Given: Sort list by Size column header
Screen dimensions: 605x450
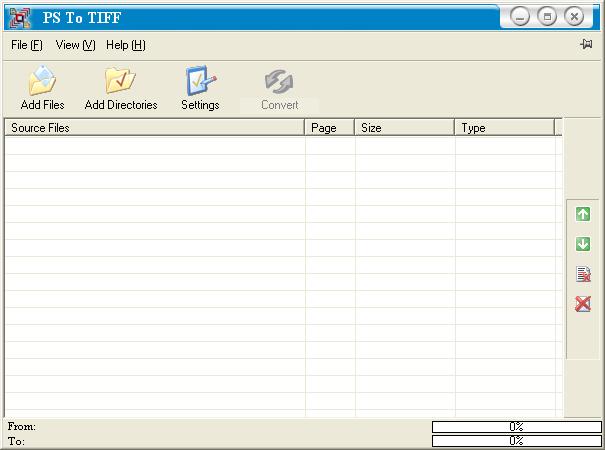Looking at the screenshot, I should pos(405,128).
